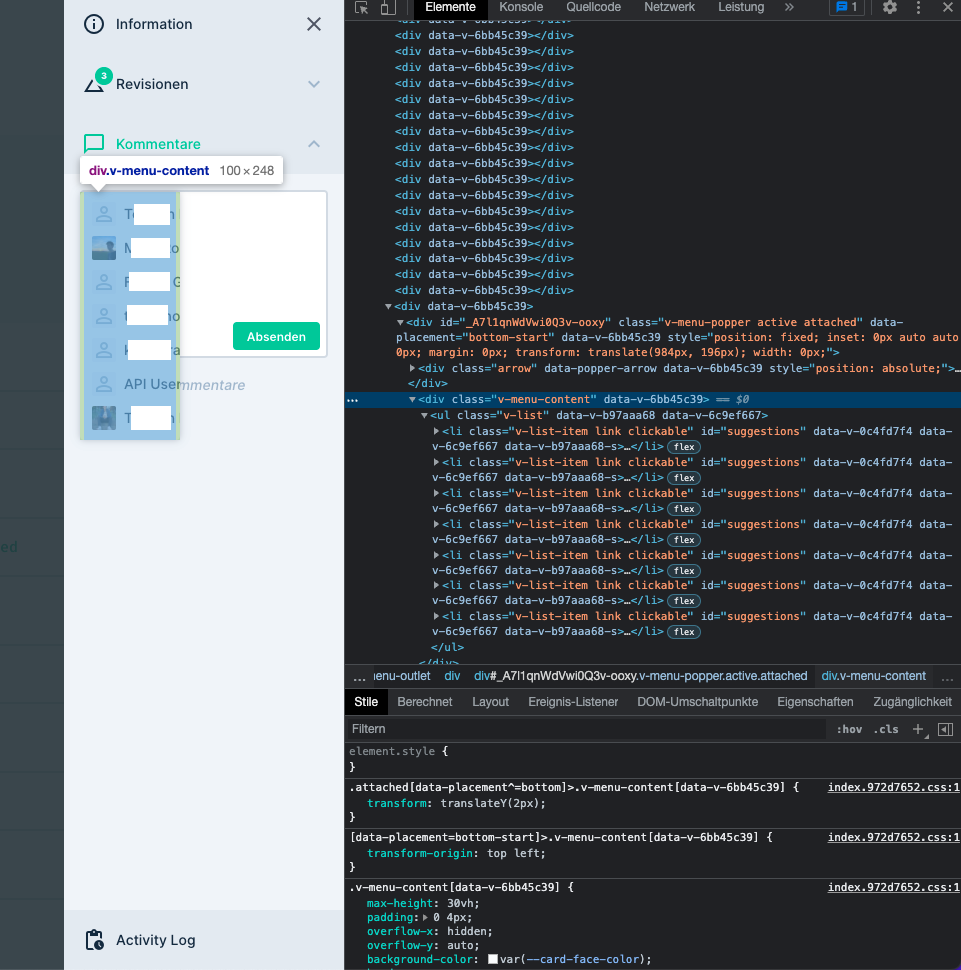Toggle the :hov element state panel

coord(849,729)
